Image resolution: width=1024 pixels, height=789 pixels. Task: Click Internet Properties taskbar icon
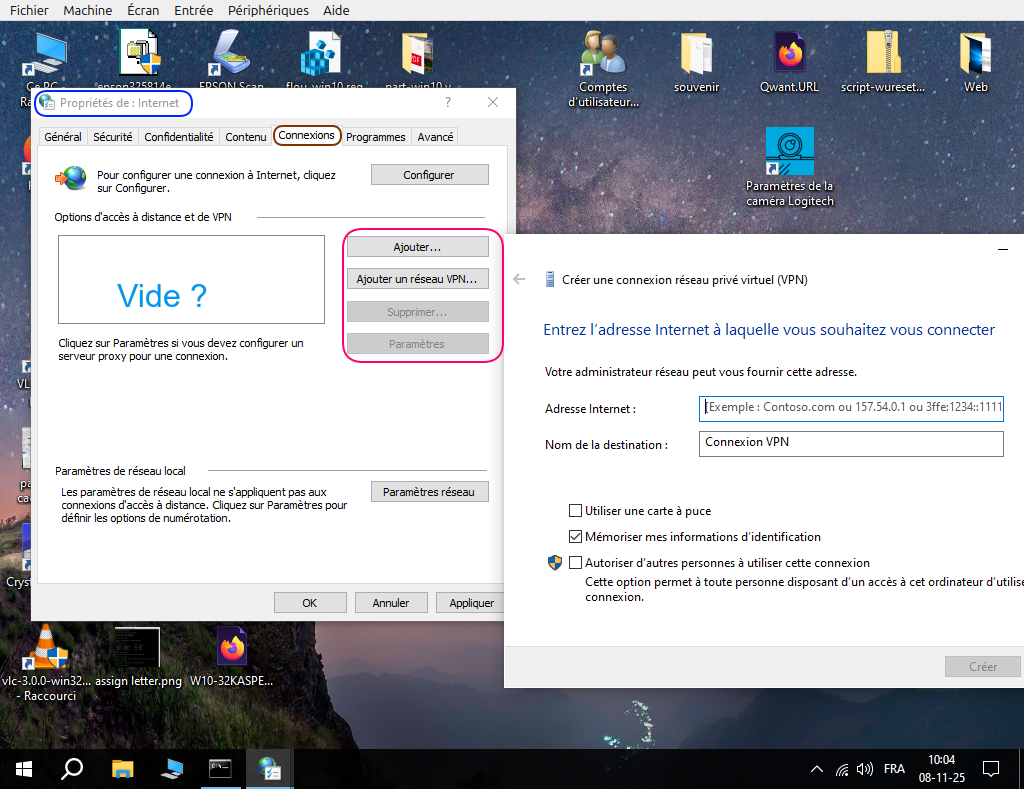click(269, 769)
